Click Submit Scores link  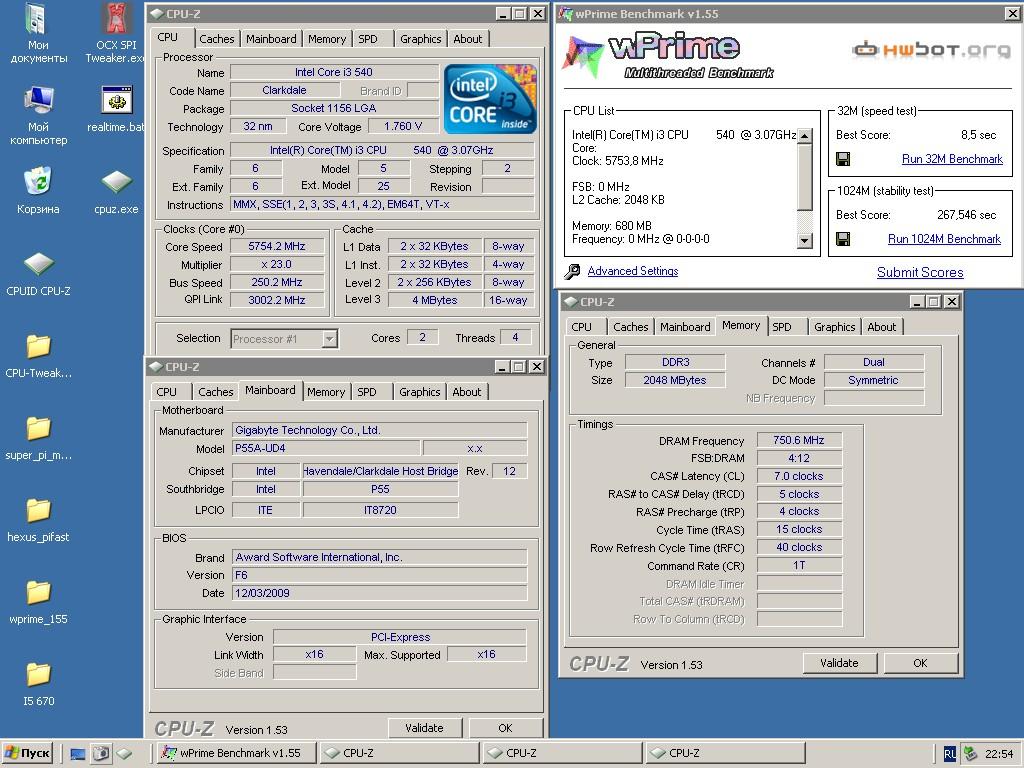[920, 272]
